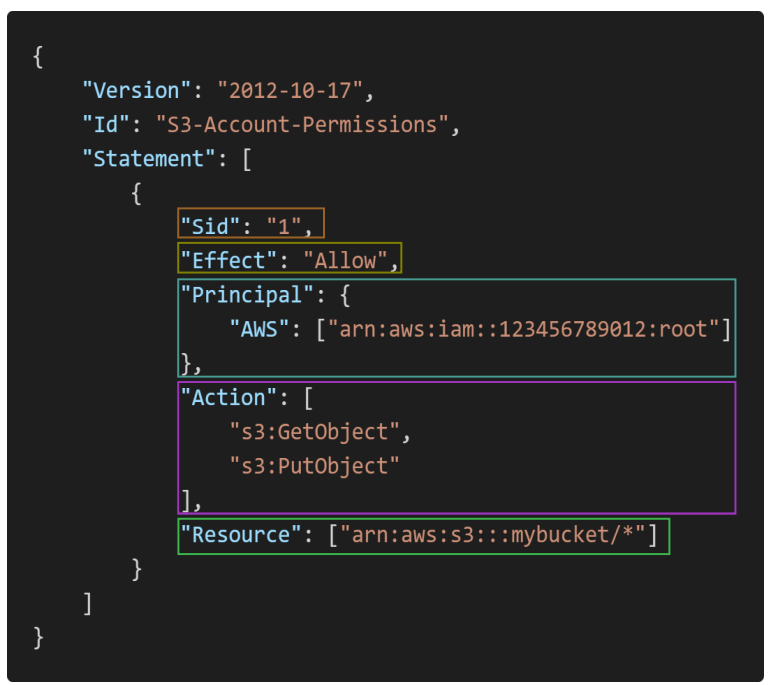The image size is (768, 685).
Task: Select the "2012-10-17" version value
Action: pos(290,91)
